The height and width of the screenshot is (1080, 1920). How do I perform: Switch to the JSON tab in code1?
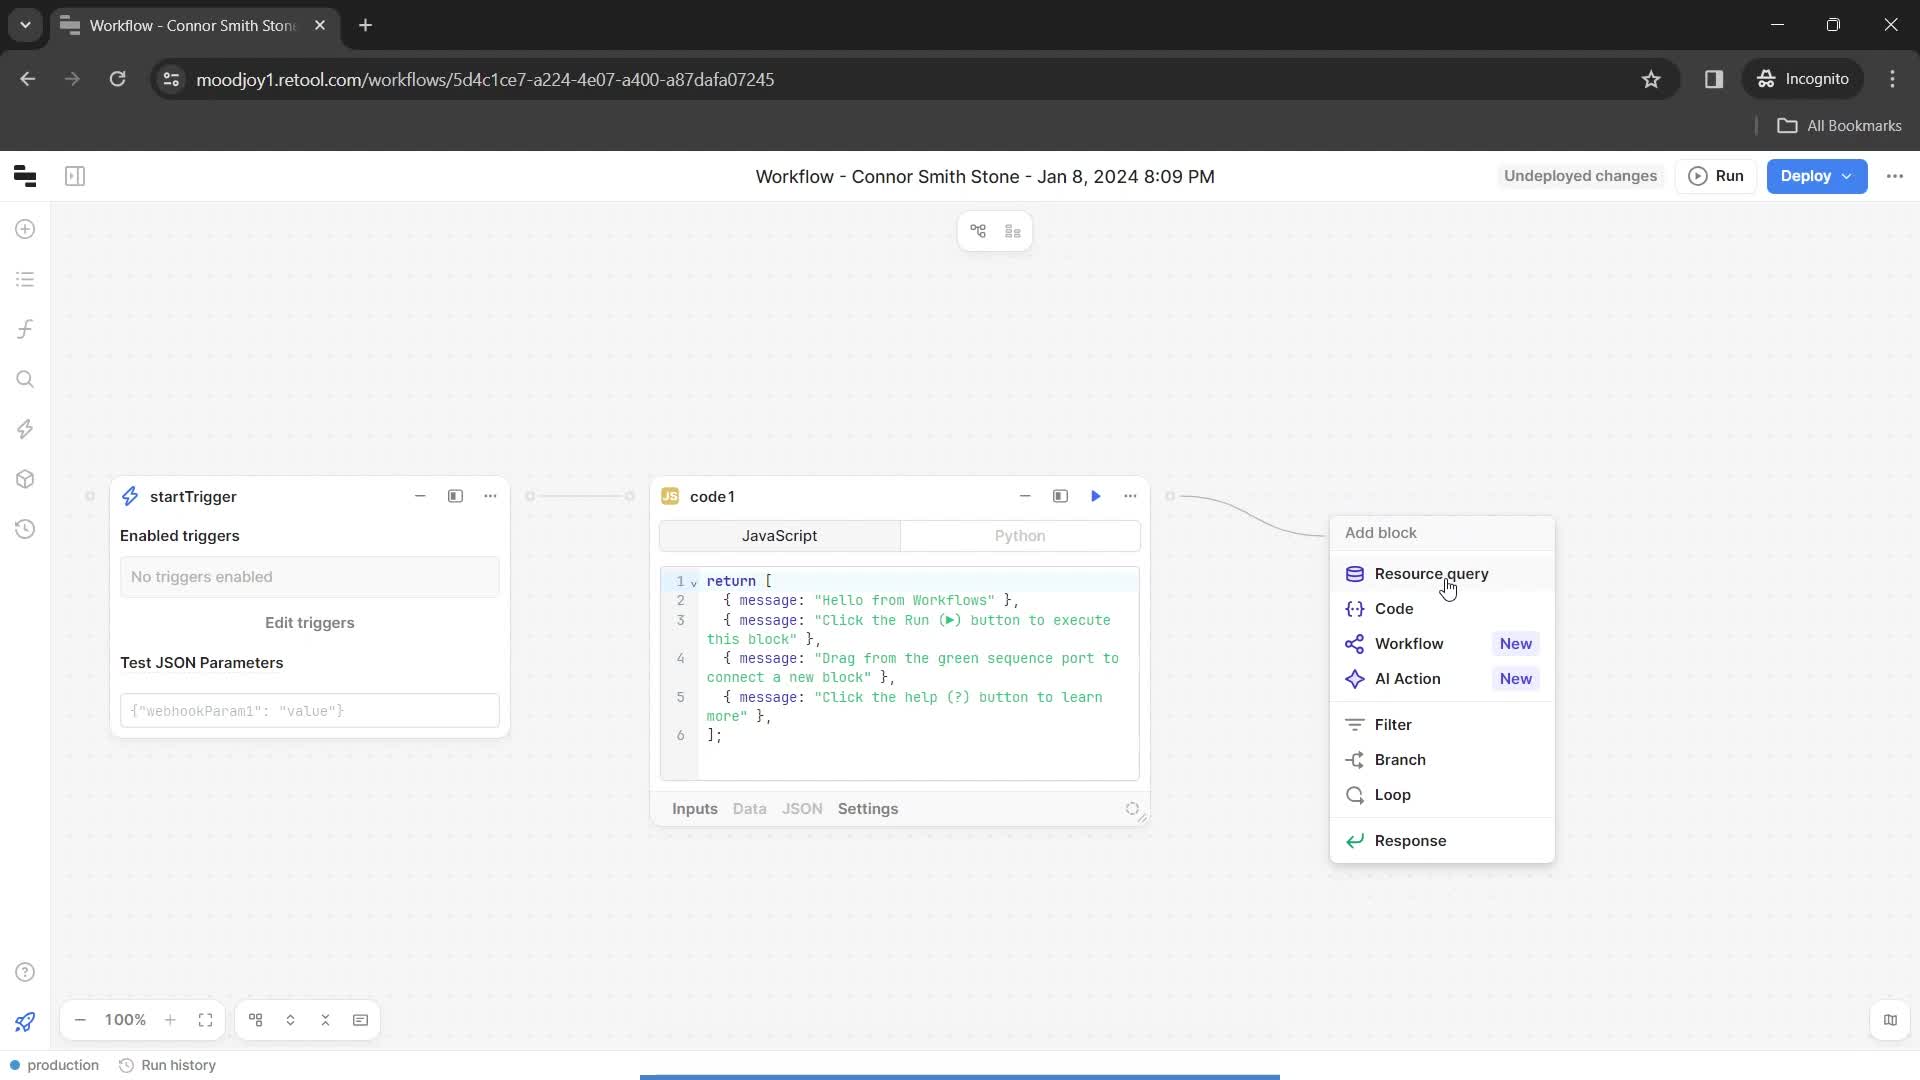point(802,808)
